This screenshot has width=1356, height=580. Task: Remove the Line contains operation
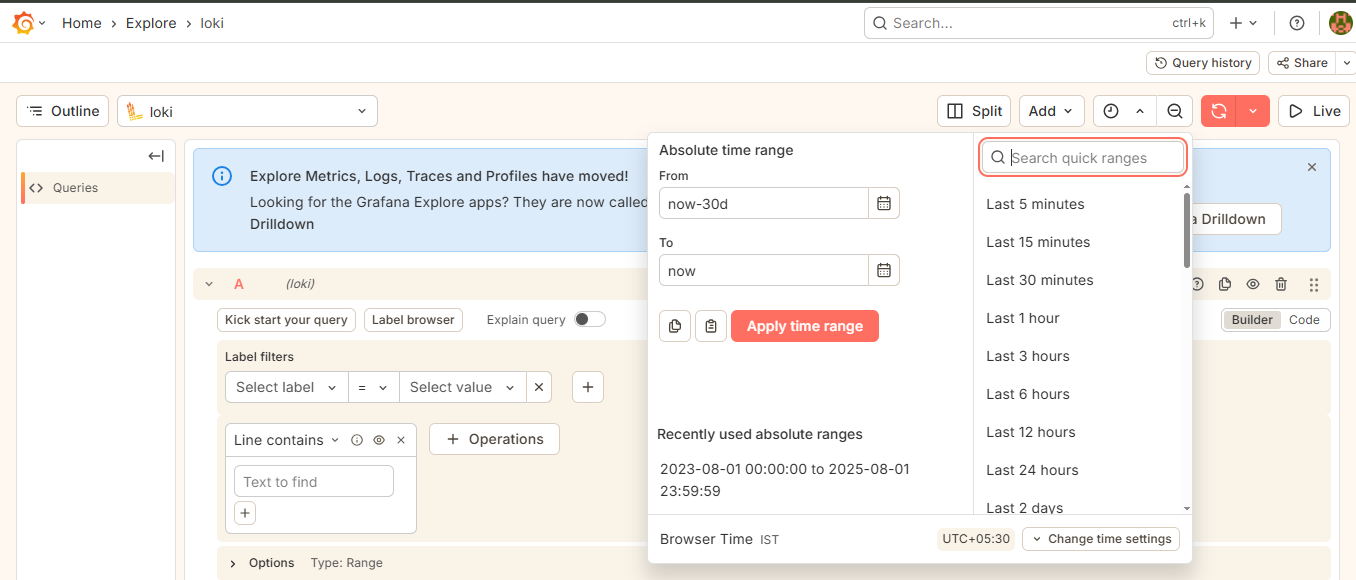pyautogui.click(x=401, y=440)
